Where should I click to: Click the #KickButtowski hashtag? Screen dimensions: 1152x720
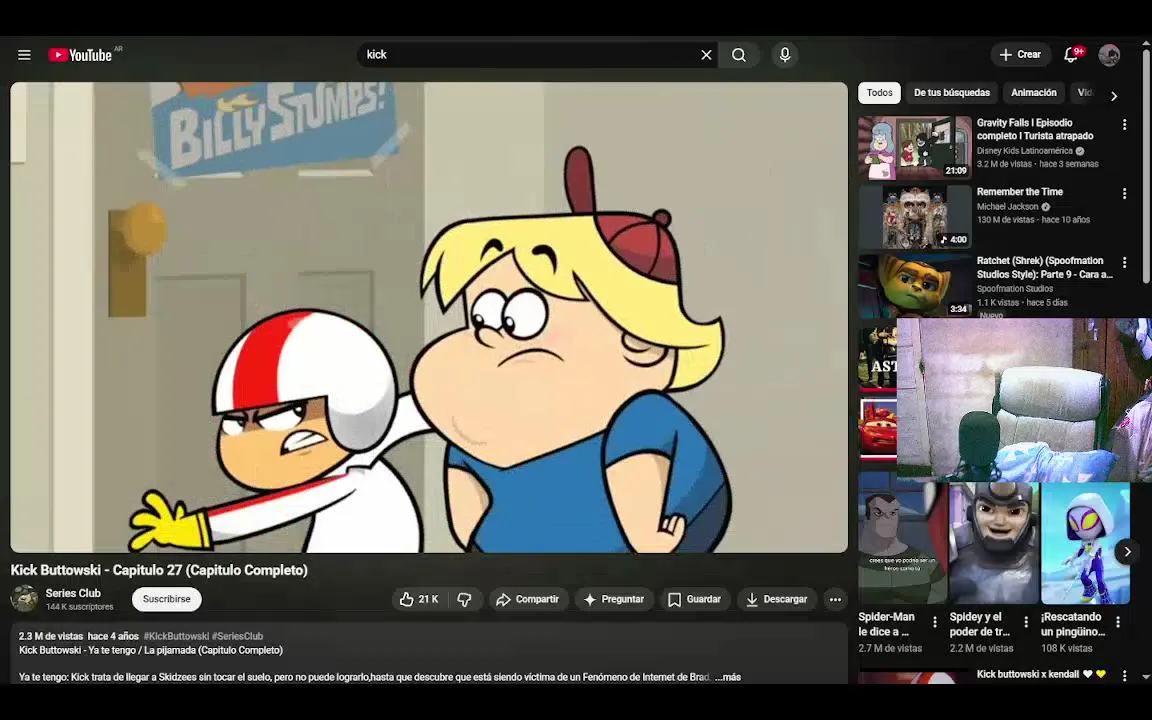coord(176,636)
